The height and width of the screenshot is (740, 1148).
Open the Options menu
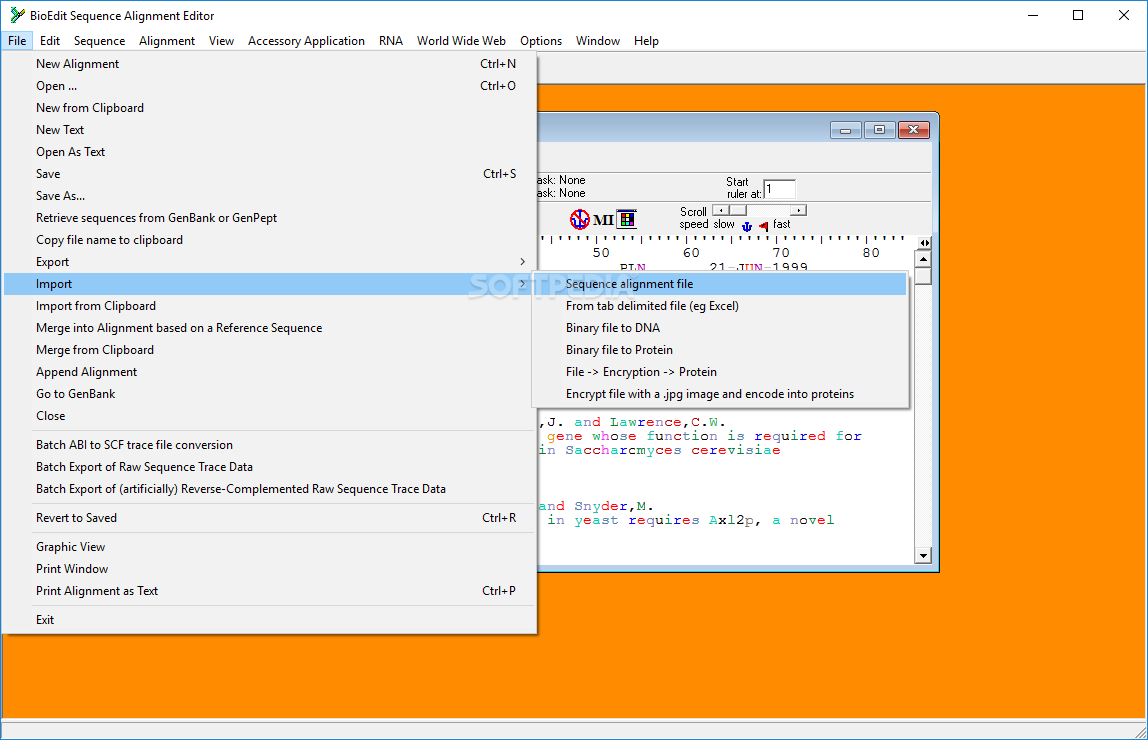[541, 41]
